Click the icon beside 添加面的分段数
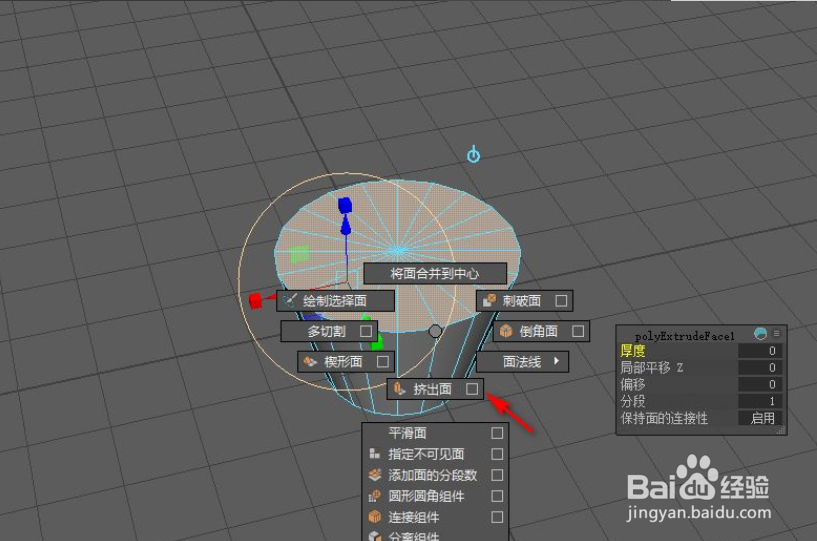The width and height of the screenshot is (817, 541). point(375,475)
